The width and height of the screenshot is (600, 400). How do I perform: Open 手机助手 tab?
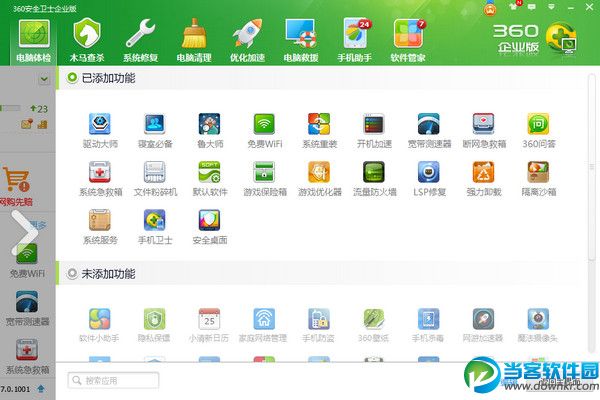click(x=355, y=41)
